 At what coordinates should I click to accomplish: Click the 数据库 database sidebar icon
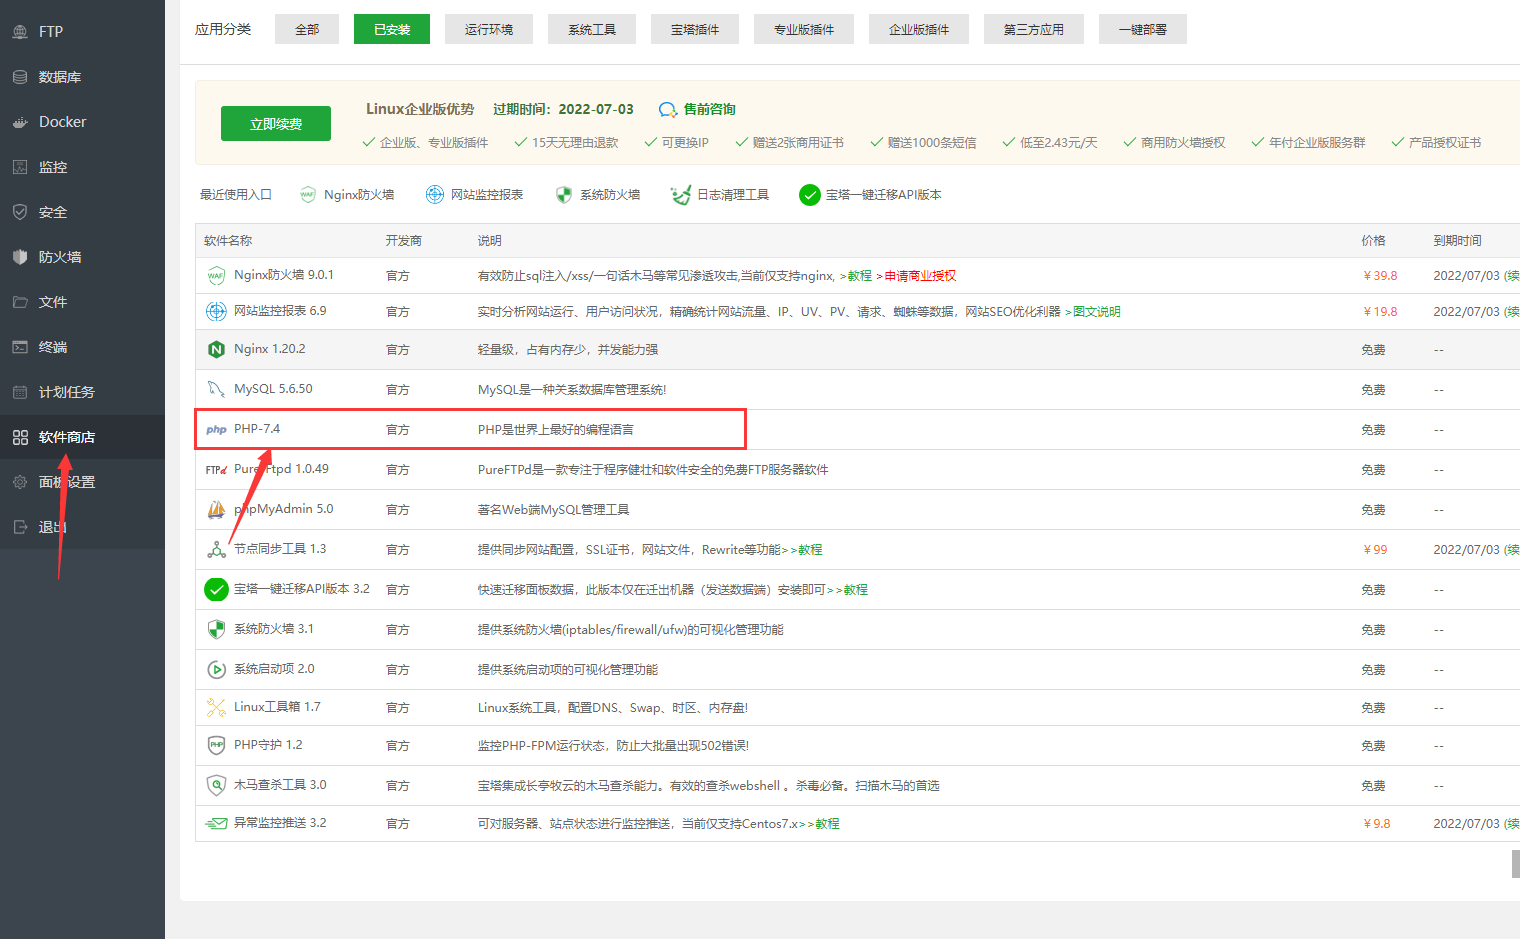tap(20, 77)
